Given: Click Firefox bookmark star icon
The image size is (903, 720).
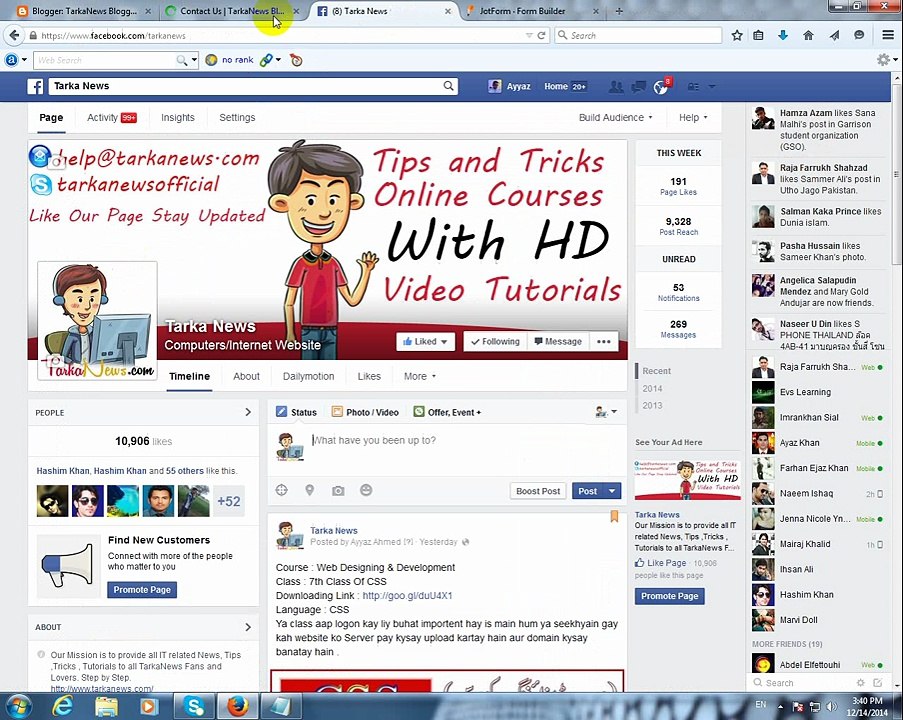Looking at the screenshot, I should pos(737,35).
